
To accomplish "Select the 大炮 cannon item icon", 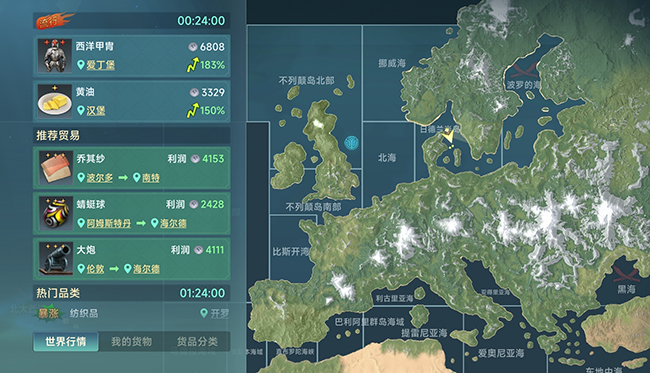I will (56, 259).
